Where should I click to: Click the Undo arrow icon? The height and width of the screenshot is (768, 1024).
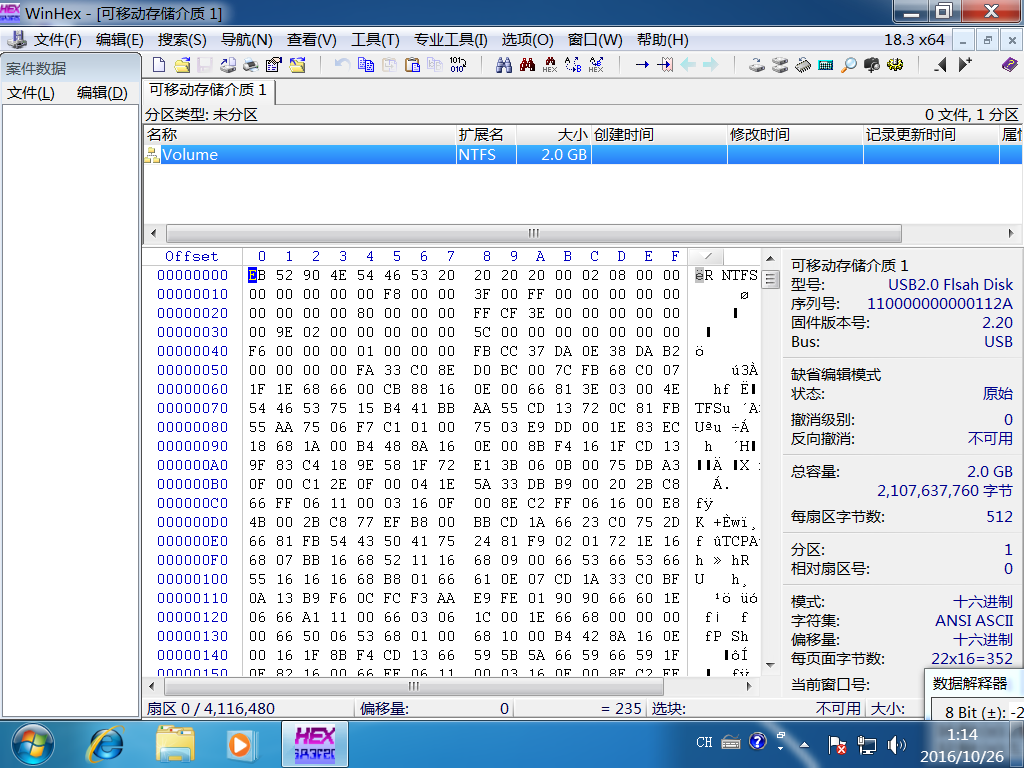point(342,64)
